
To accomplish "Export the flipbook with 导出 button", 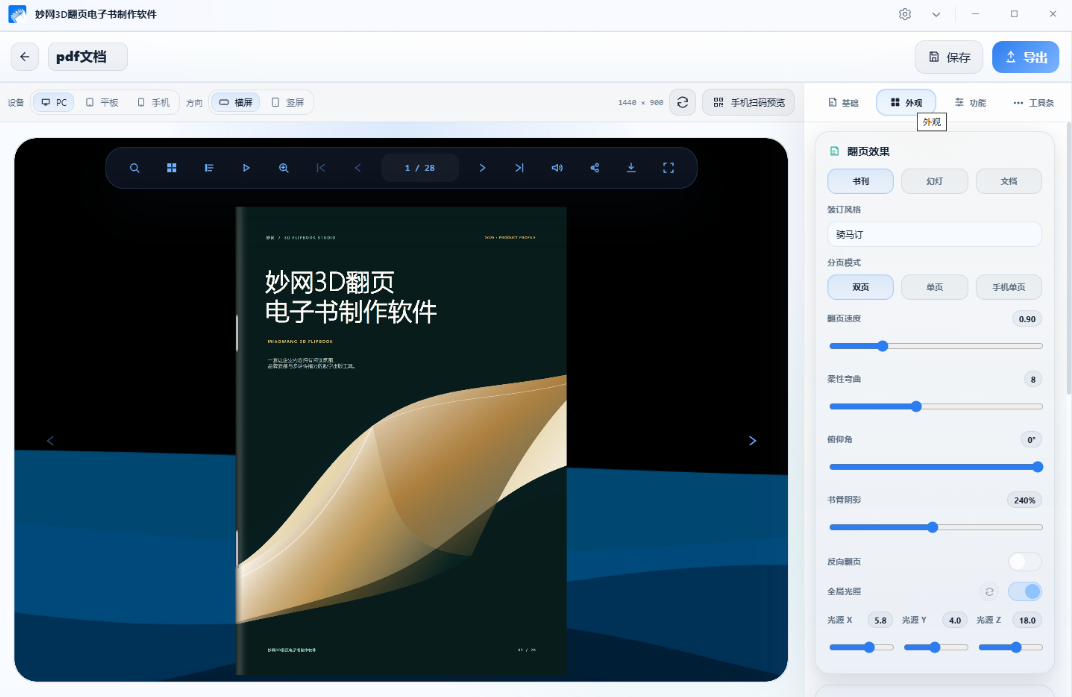I will click(1026, 57).
